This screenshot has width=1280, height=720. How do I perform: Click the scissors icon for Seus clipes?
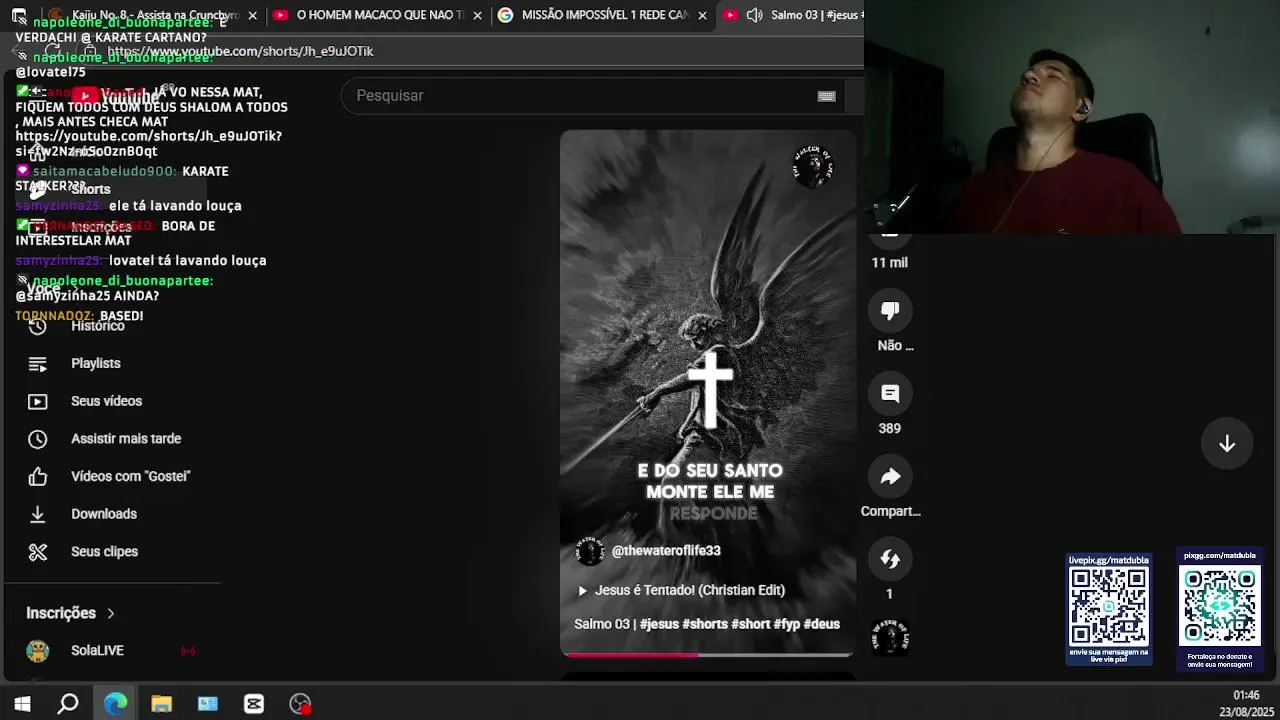click(37, 552)
